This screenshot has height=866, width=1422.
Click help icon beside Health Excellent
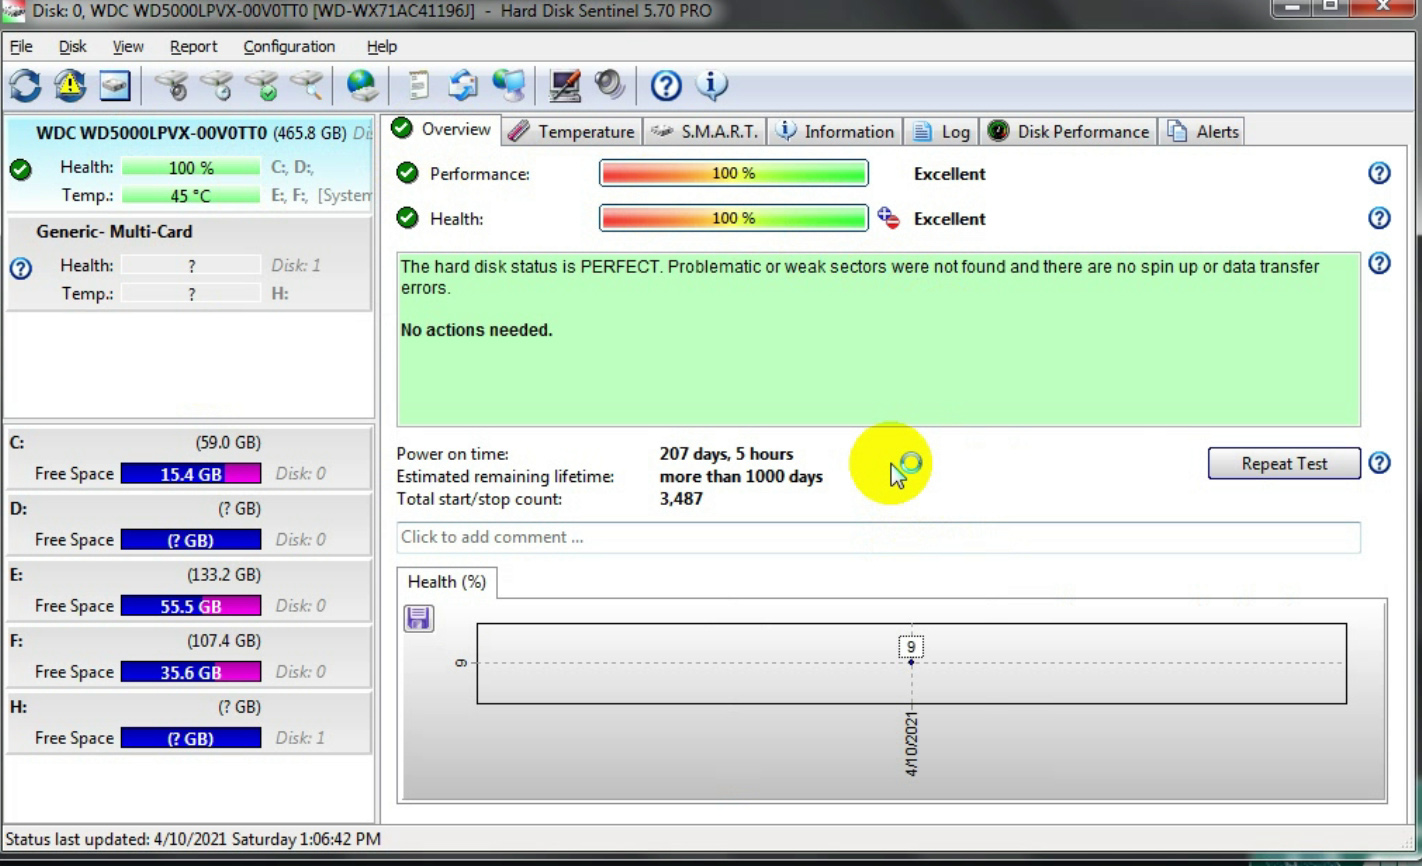[x=1379, y=218]
